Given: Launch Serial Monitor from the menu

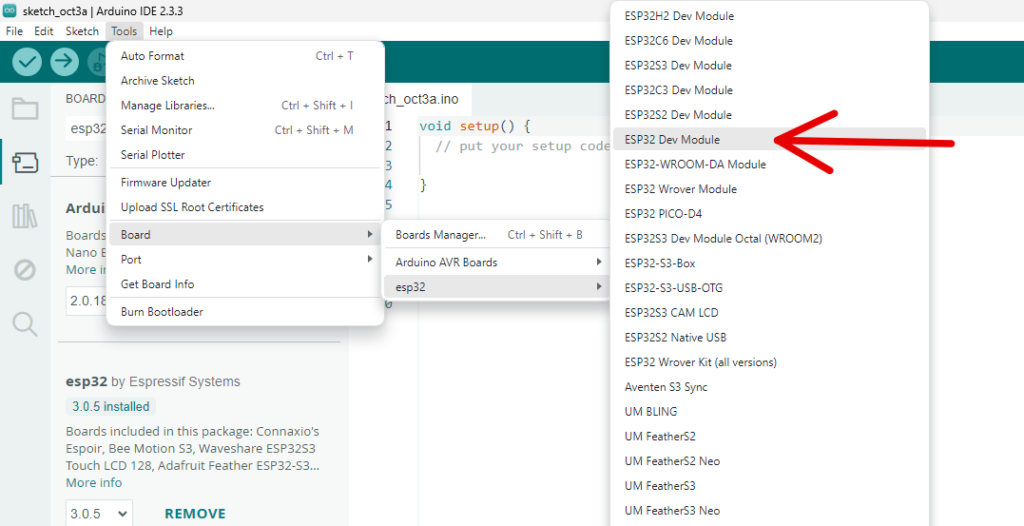Looking at the screenshot, I should pyautogui.click(x=245, y=130).
